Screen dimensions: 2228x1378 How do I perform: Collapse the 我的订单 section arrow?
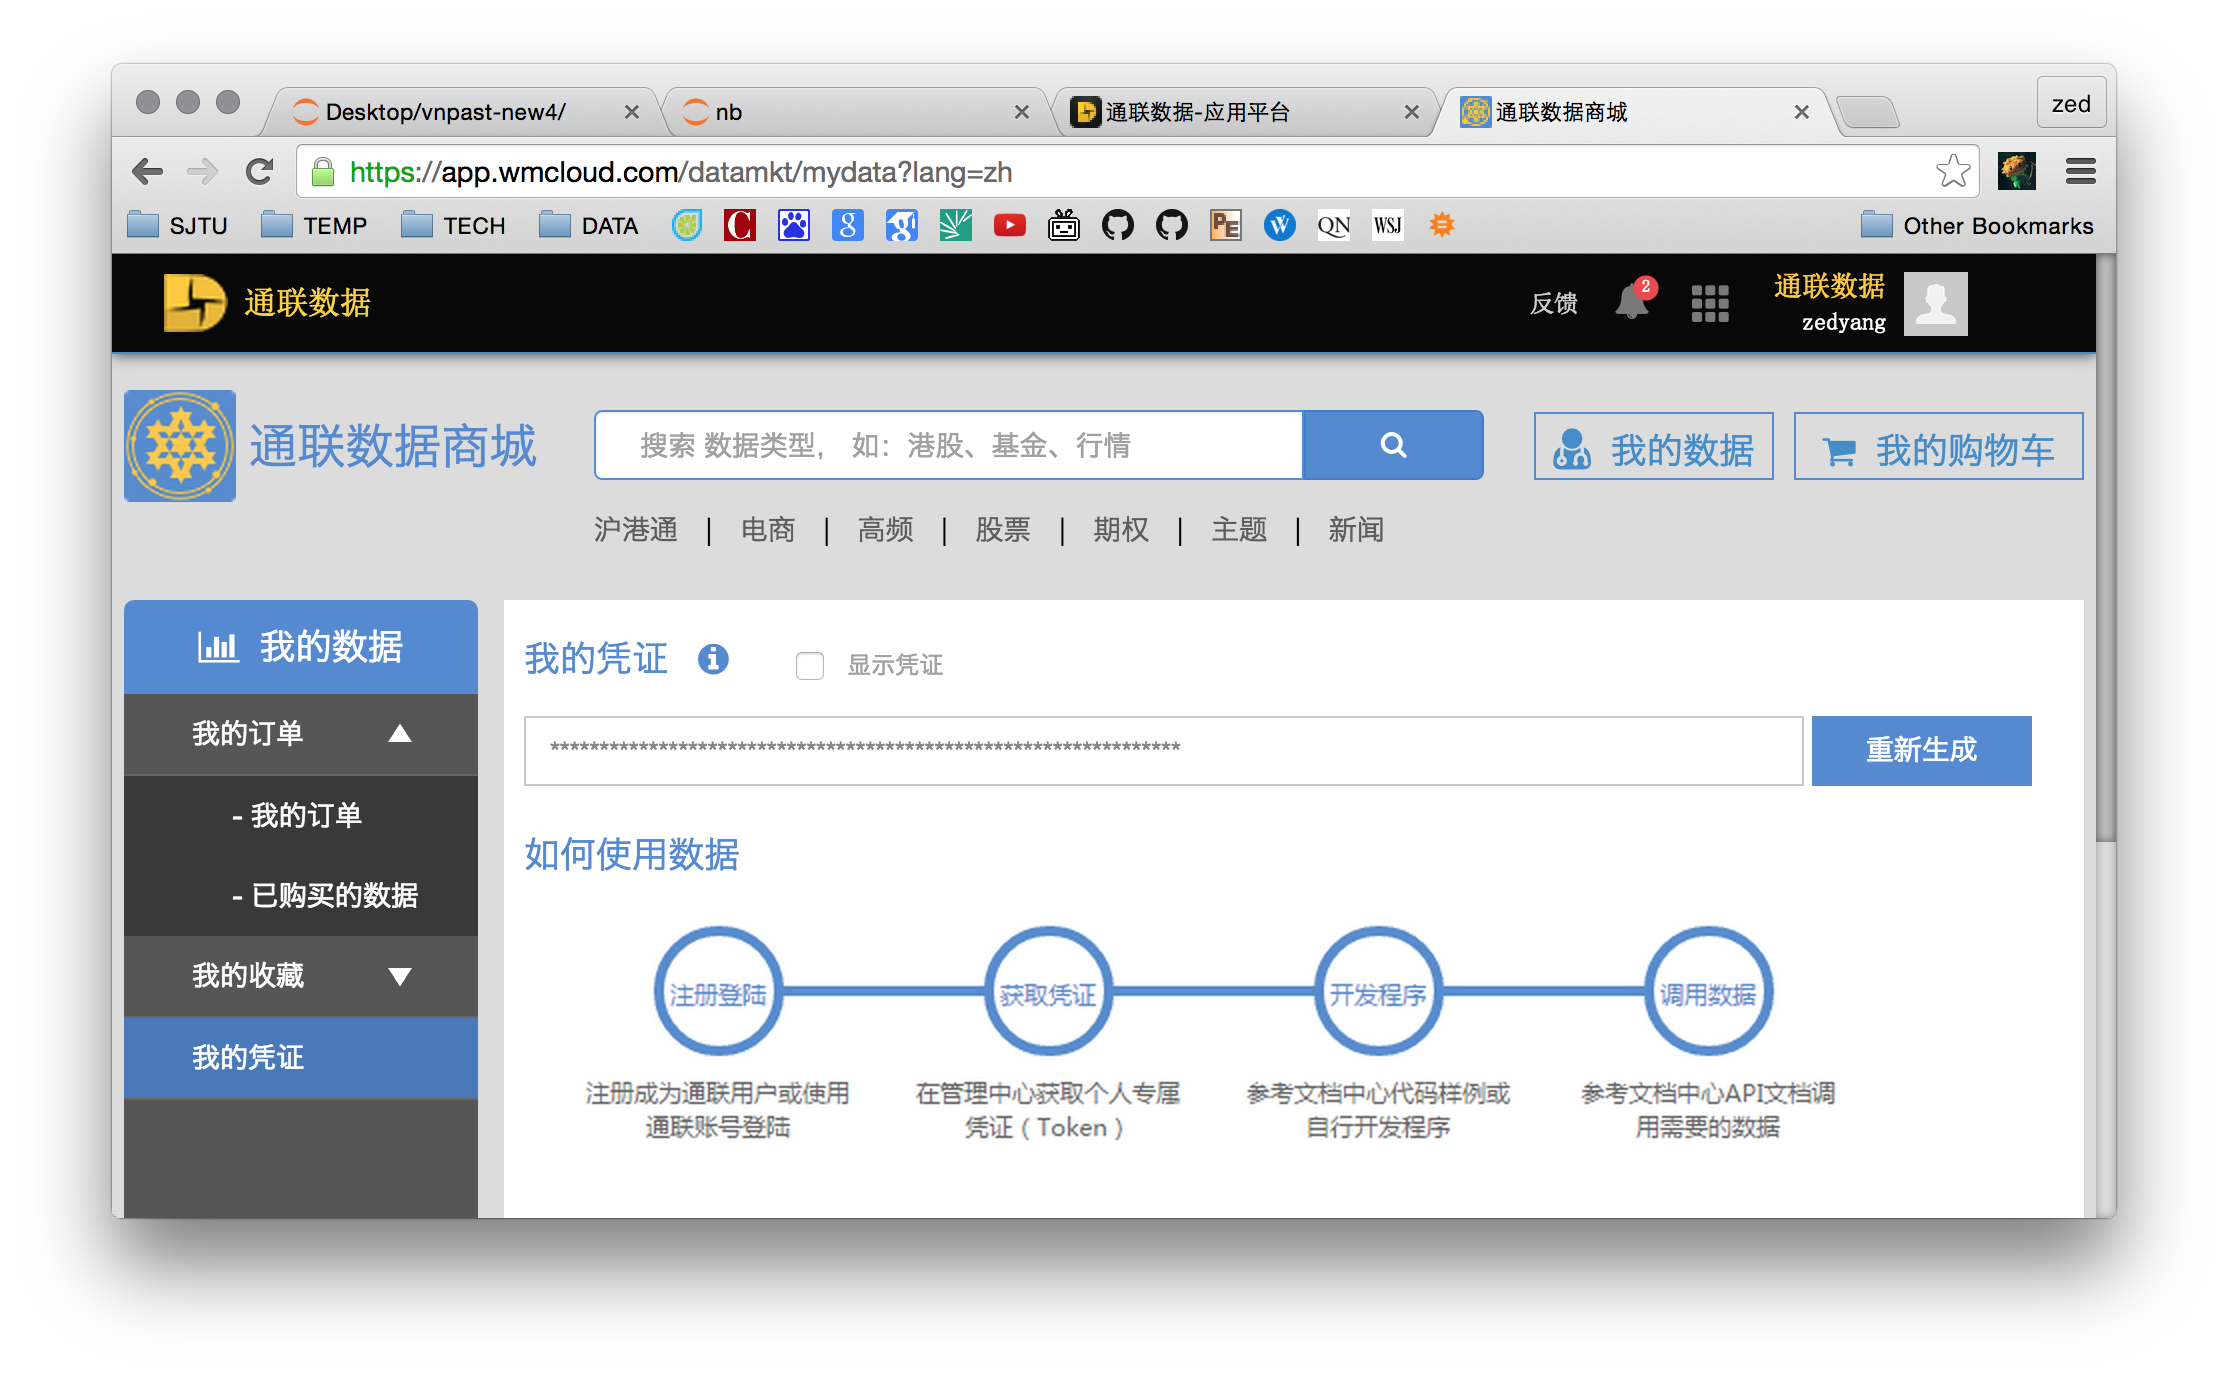(400, 734)
